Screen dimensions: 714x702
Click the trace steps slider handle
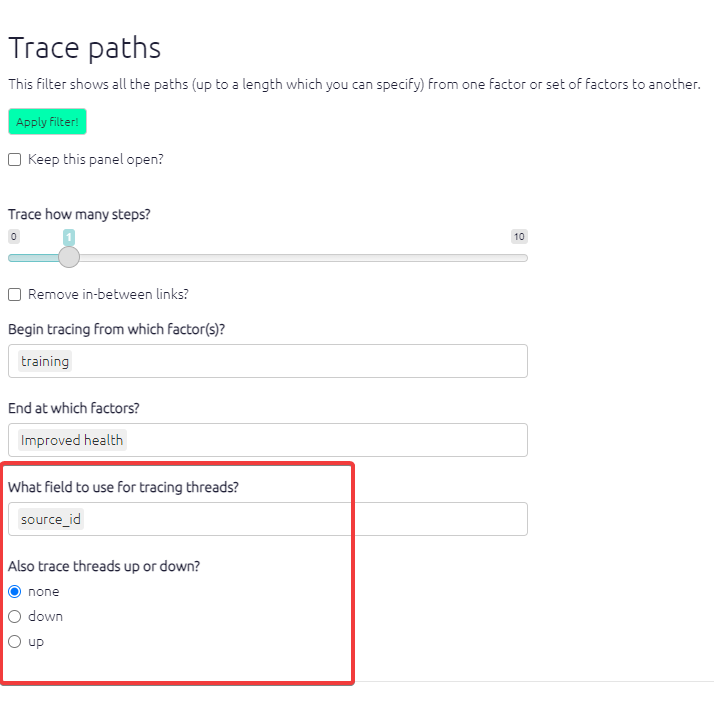click(69, 257)
